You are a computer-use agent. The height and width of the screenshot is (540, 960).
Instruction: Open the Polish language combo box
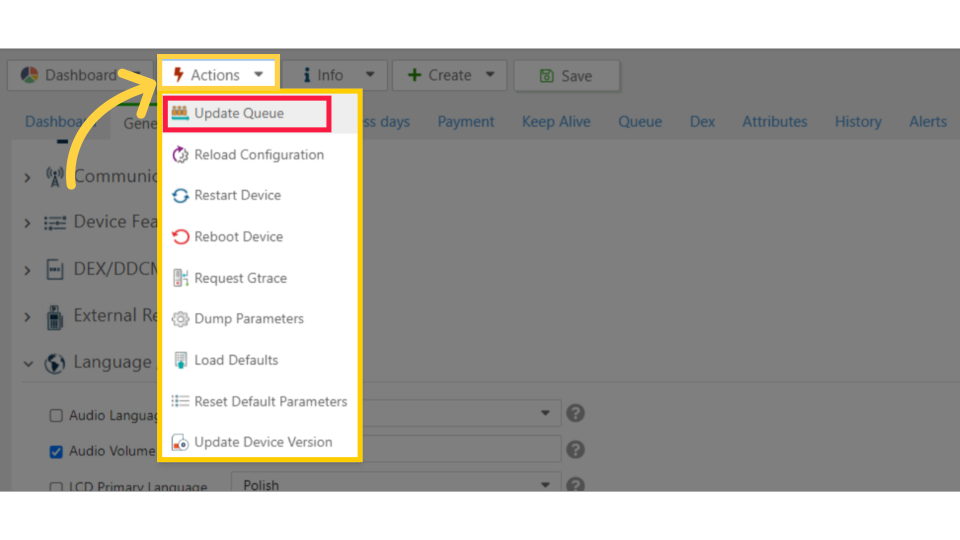(396, 484)
